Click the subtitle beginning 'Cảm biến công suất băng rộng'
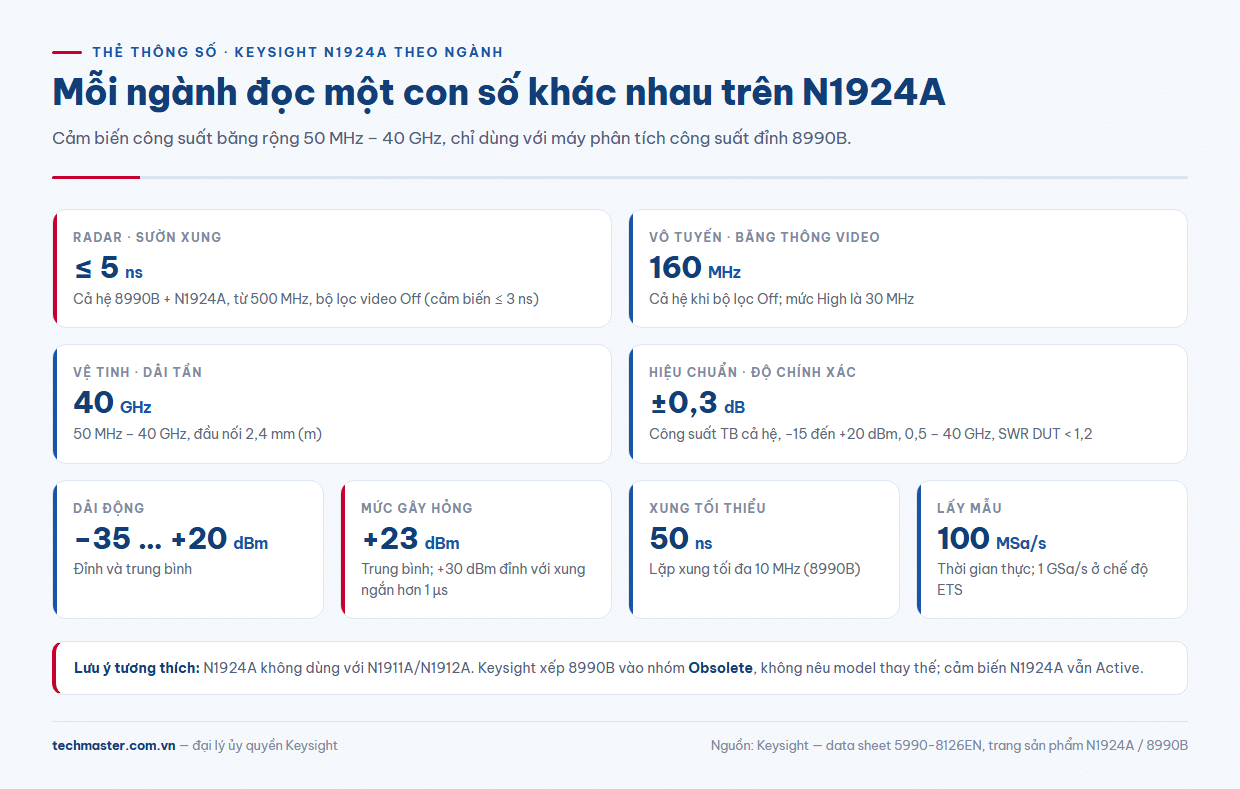 coord(451,138)
